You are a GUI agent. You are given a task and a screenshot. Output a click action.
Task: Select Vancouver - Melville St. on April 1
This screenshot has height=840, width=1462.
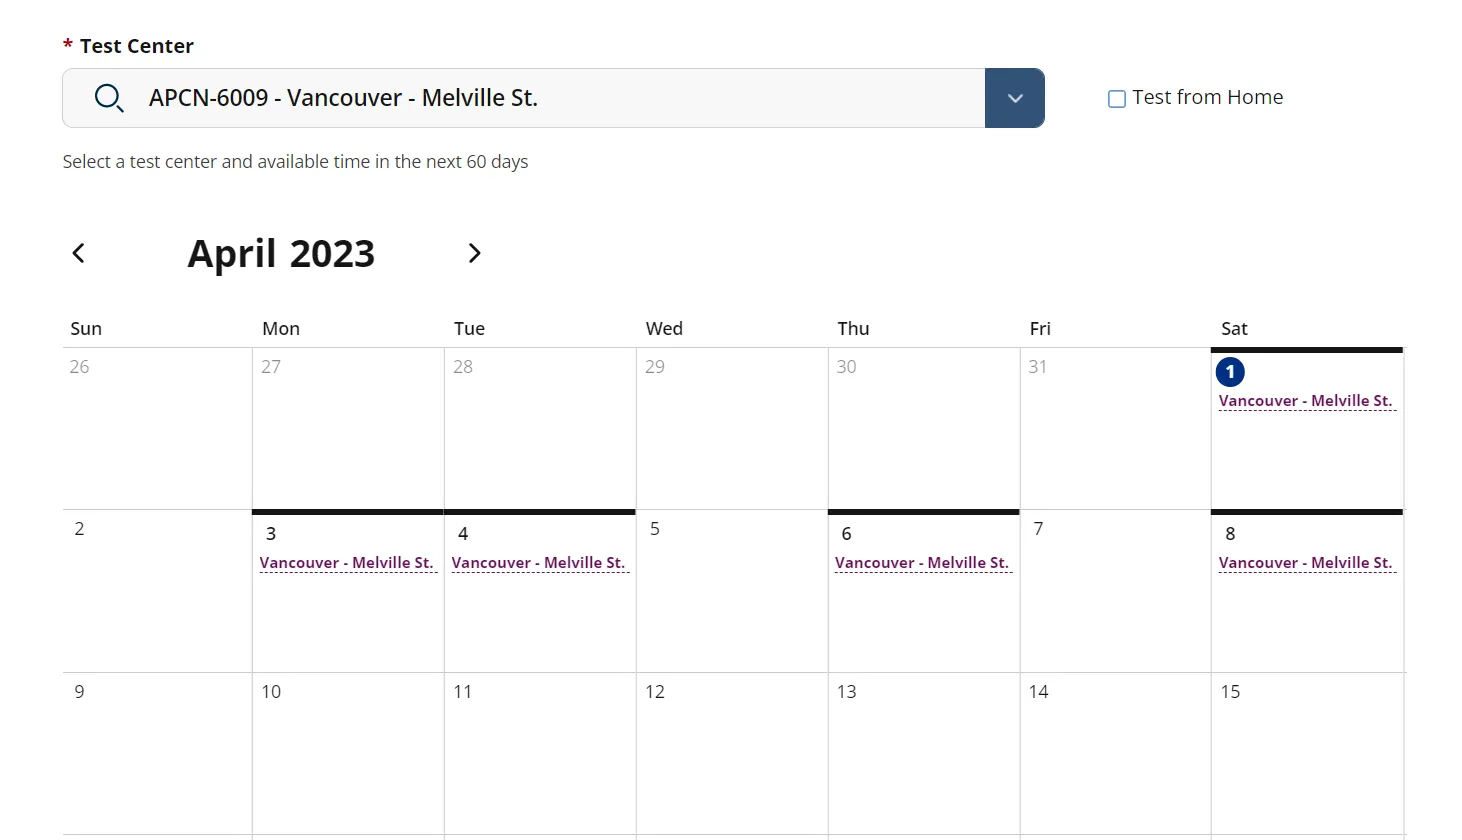click(1305, 401)
